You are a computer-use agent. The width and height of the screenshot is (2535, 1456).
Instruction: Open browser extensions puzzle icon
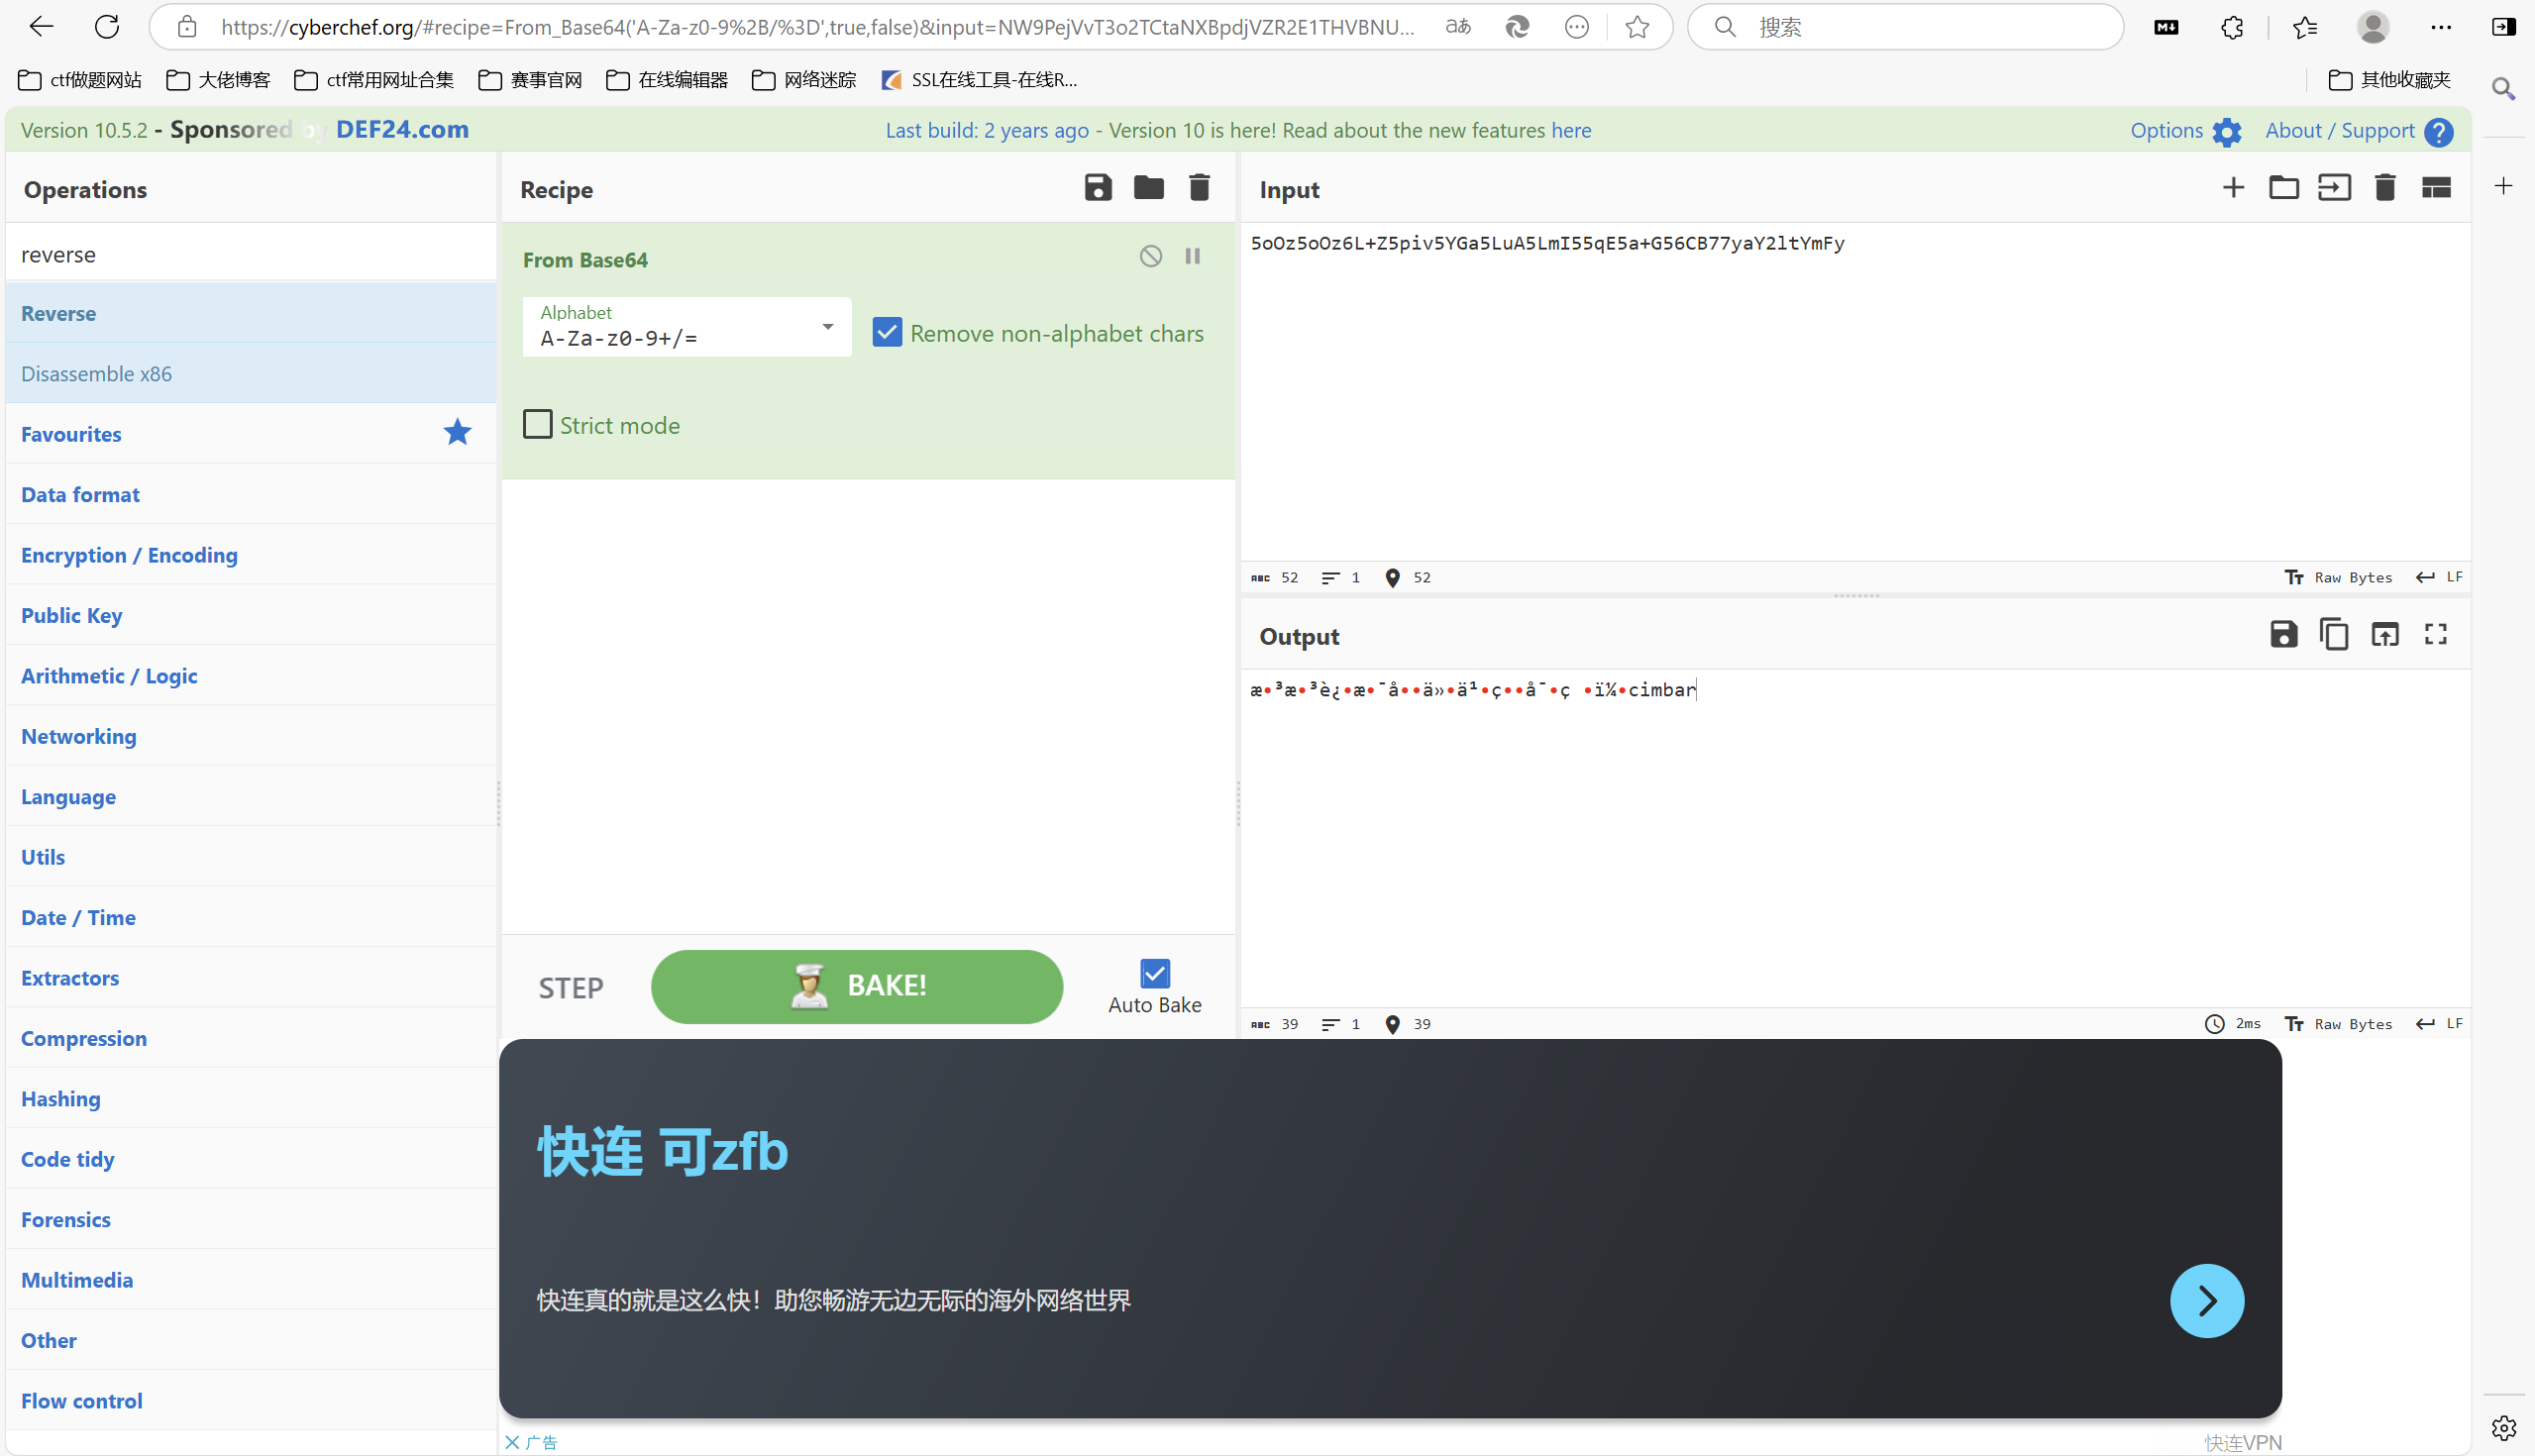coord(2232,27)
